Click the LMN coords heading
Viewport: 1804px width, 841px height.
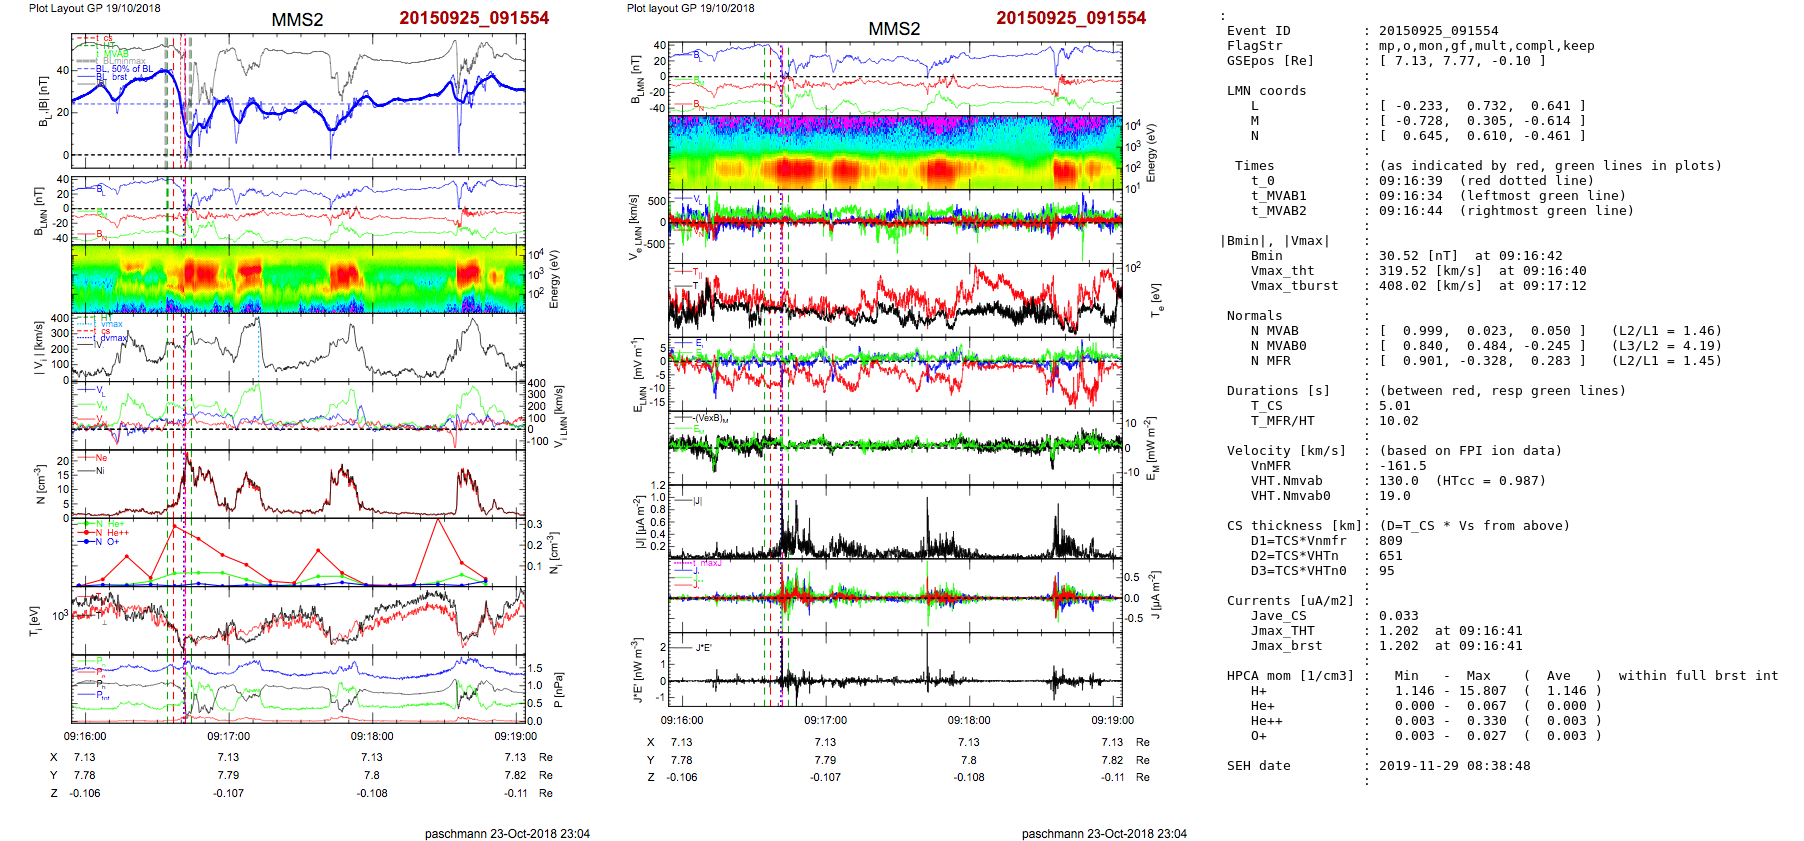point(1266,91)
